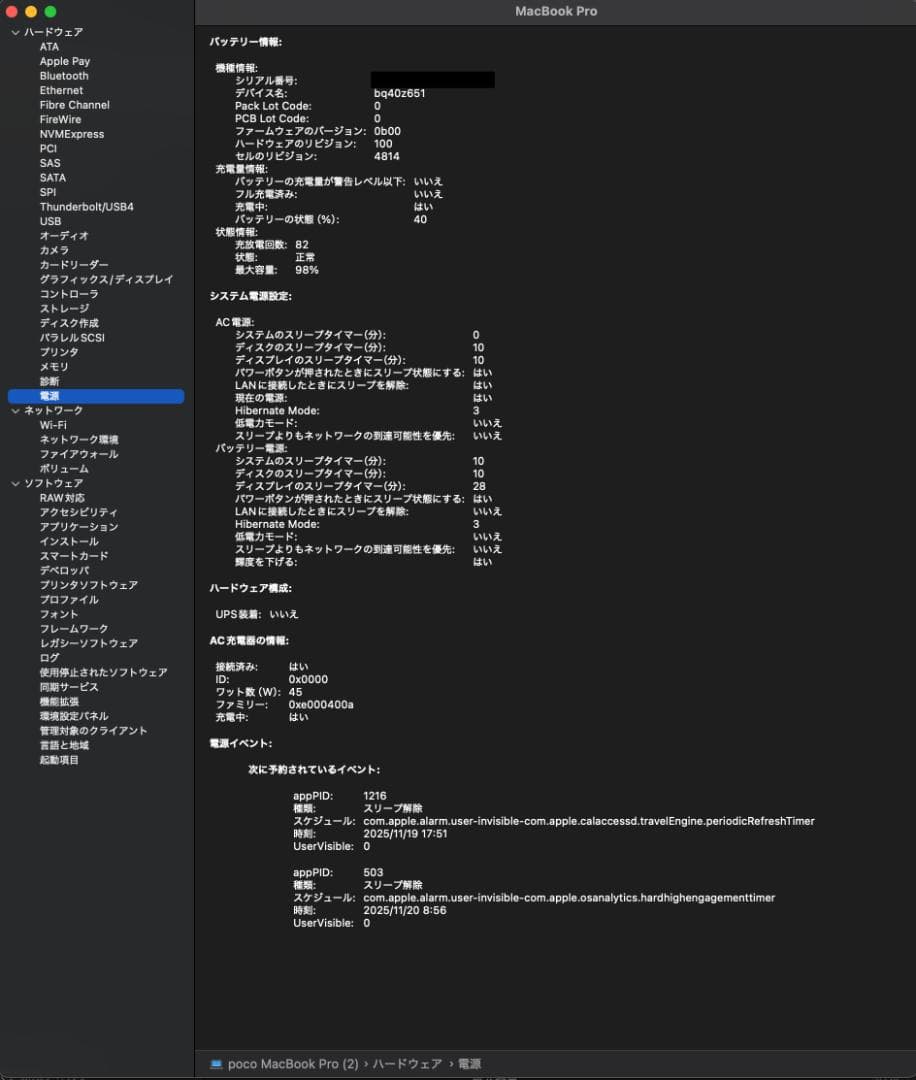Show the ストレージ storage information
Viewport: 916px width, 1080px height.
pos(64,309)
